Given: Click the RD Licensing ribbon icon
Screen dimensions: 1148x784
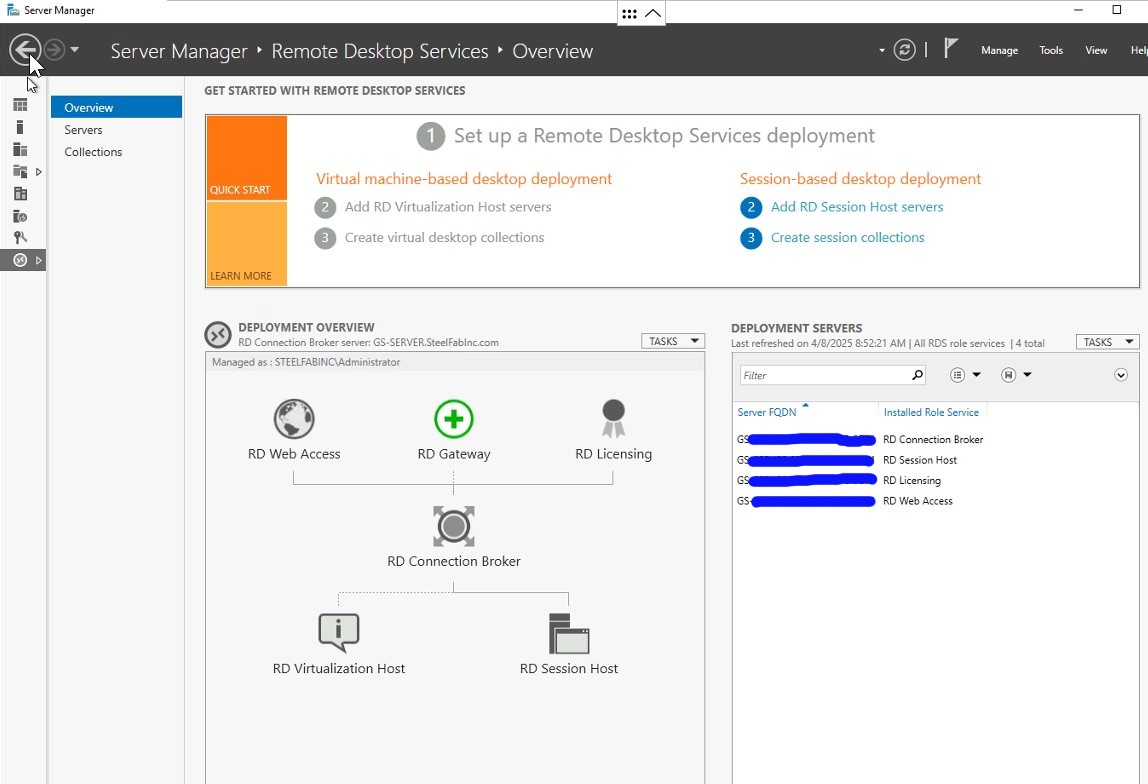Looking at the screenshot, I should pyautogui.click(x=614, y=419).
